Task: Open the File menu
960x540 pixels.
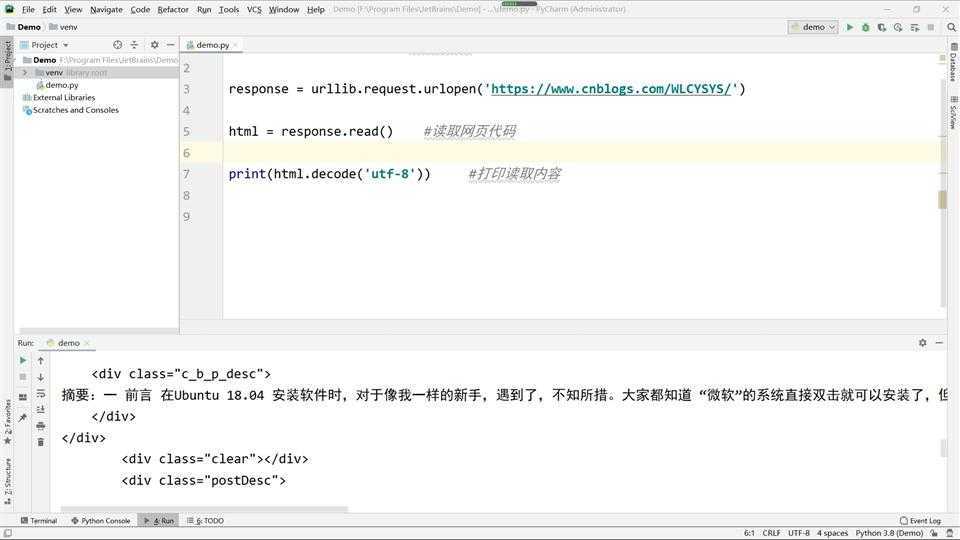Action: pyautogui.click(x=28, y=10)
